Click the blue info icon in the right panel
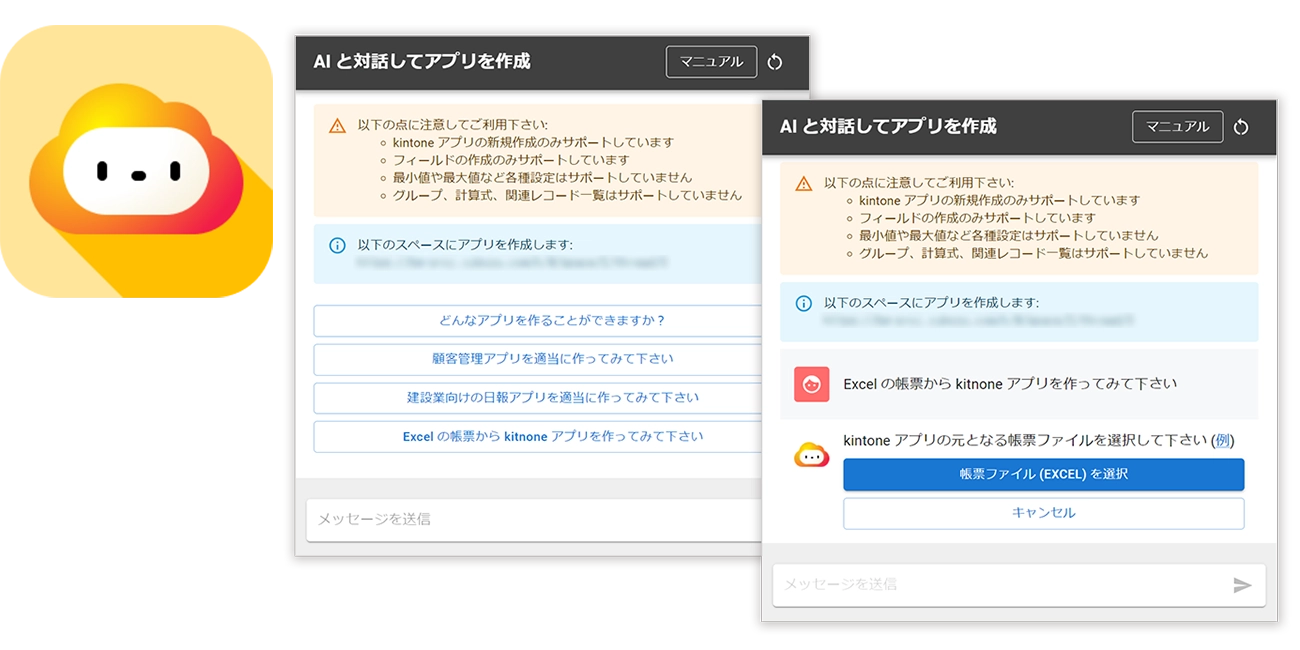This screenshot has height=650, width=1300. click(x=803, y=303)
